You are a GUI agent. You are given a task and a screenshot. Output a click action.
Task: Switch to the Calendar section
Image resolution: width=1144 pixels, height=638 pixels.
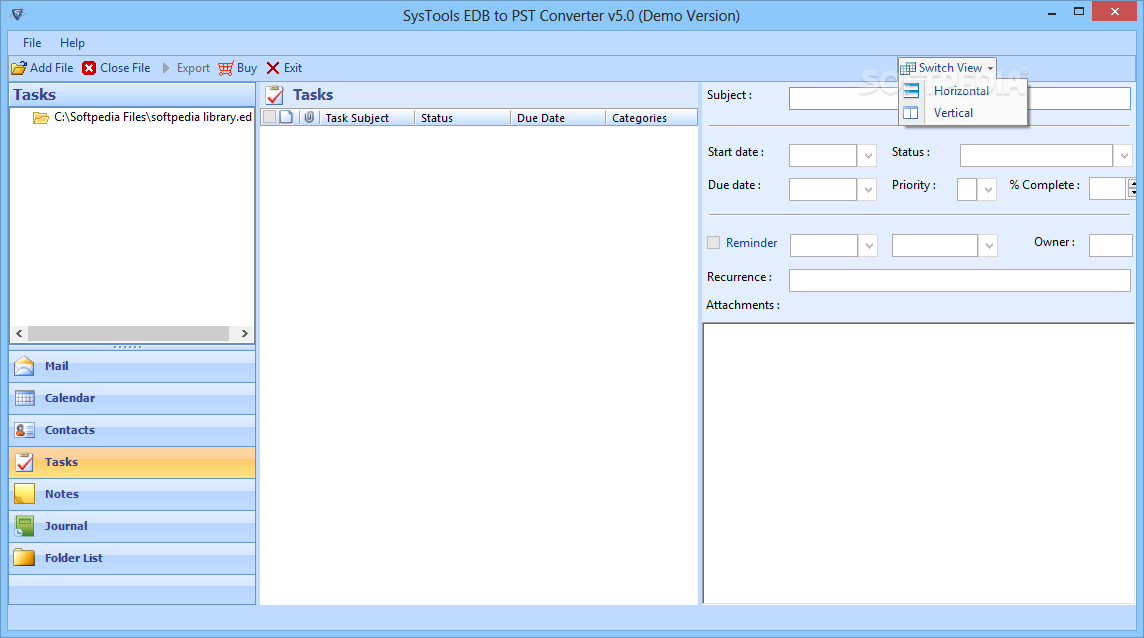pos(132,399)
